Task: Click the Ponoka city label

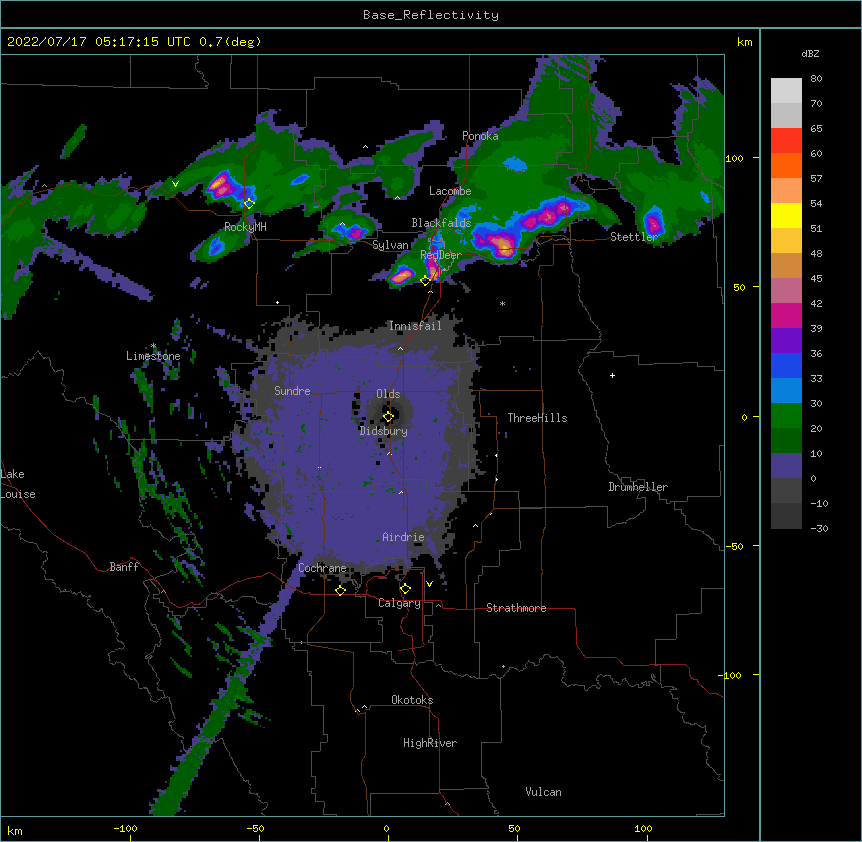Action: click(x=480, y=136)
